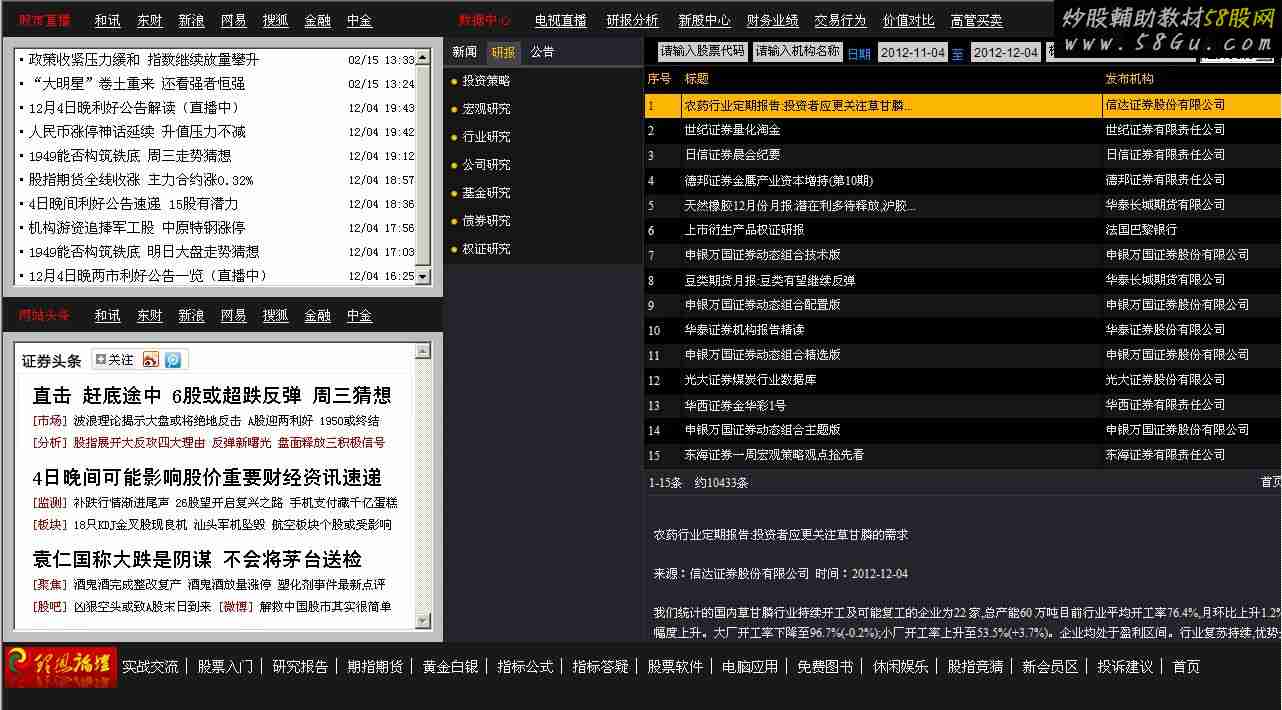Open headline 直击 赶底途中 6股或超跌反弹
1282x710 pixels.
point(167,395)
